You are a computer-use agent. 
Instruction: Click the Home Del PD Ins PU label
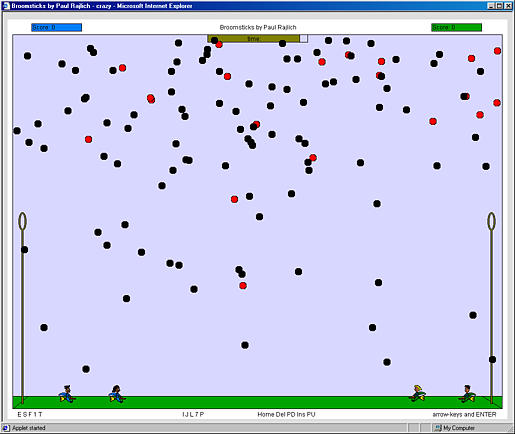(x=286, y=414)
